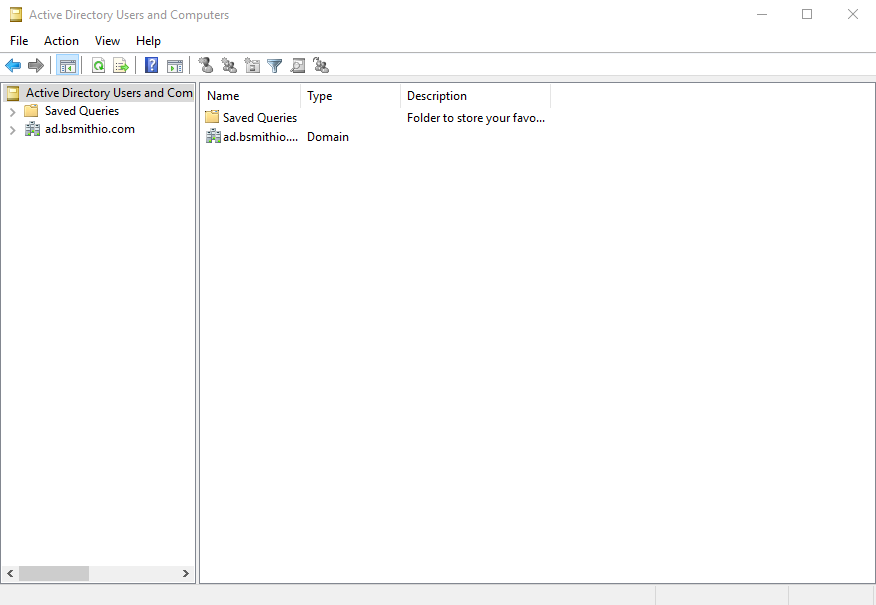The height and width of the screenshot is (605, 876).
Task: Open the Help menu
Action: point(148,41)
